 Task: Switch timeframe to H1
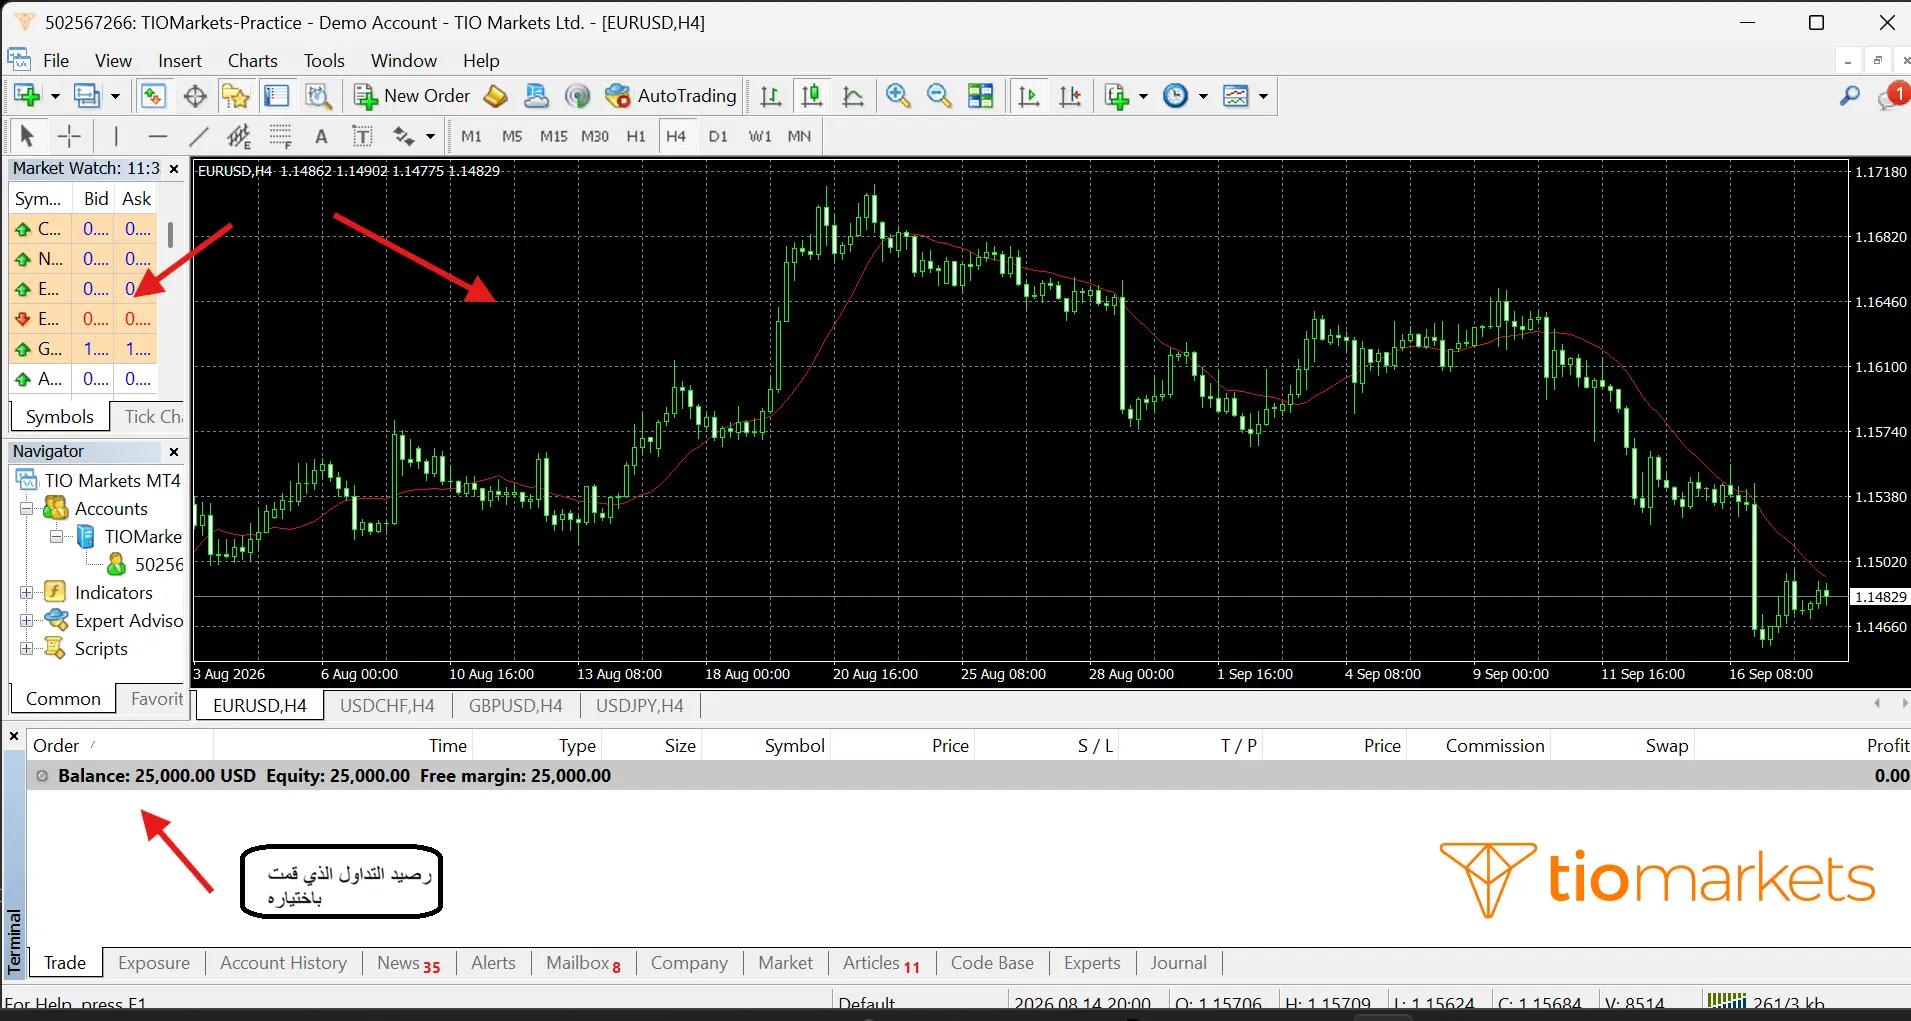click(x=636, y=136)
